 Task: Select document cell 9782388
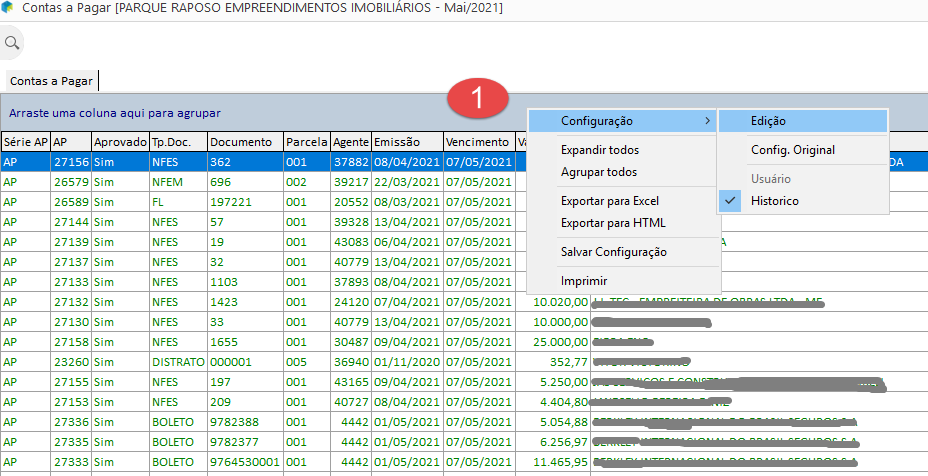click(246, 422)
